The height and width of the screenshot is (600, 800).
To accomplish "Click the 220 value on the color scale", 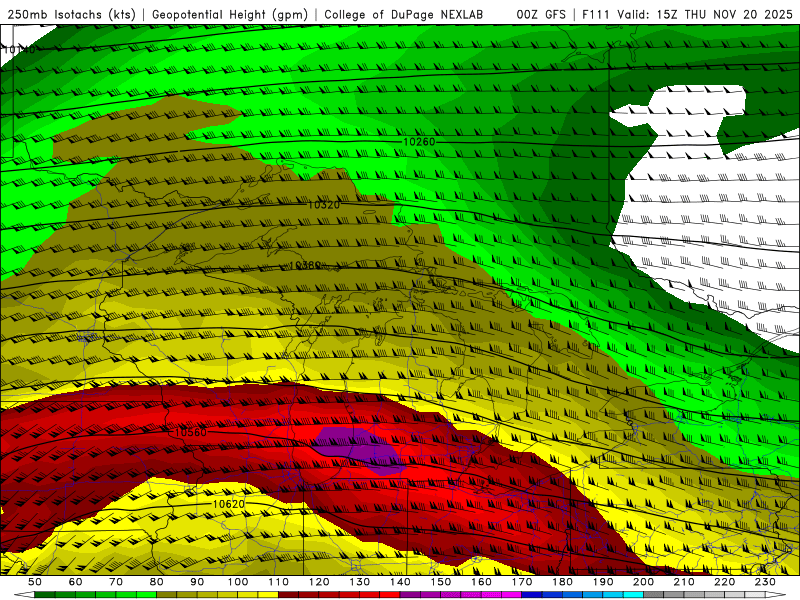I will click(724, 582).
